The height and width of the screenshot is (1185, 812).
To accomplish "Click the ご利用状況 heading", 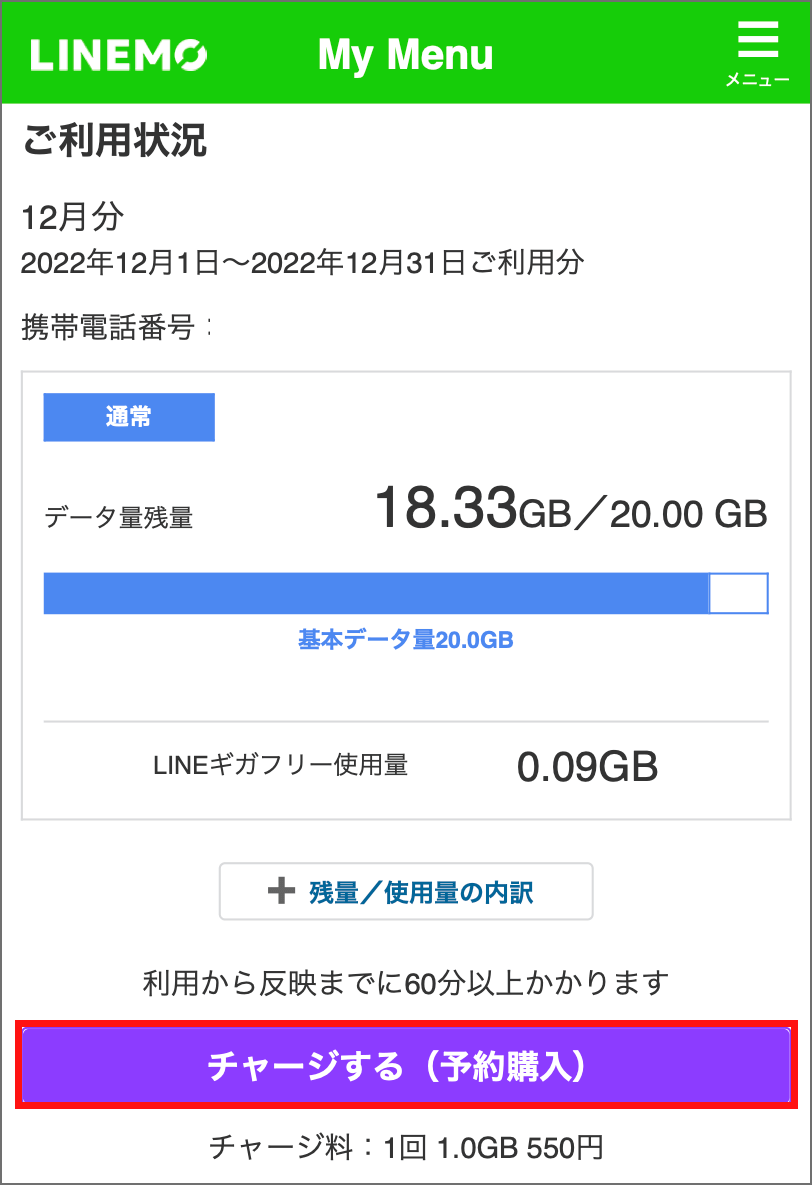I will [114, 141].
